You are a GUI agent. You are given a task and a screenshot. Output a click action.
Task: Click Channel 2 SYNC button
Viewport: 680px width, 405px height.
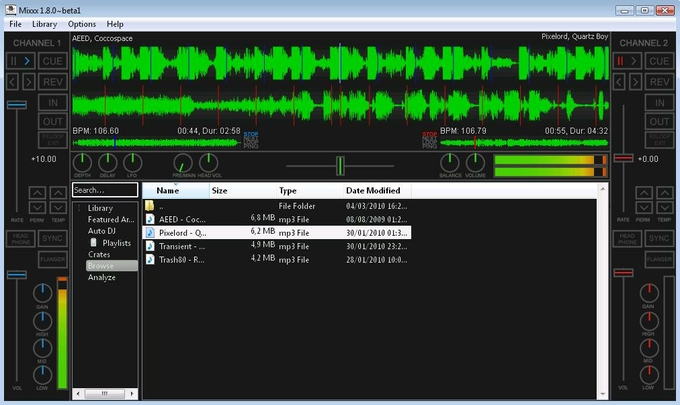(x=659, y=238)
